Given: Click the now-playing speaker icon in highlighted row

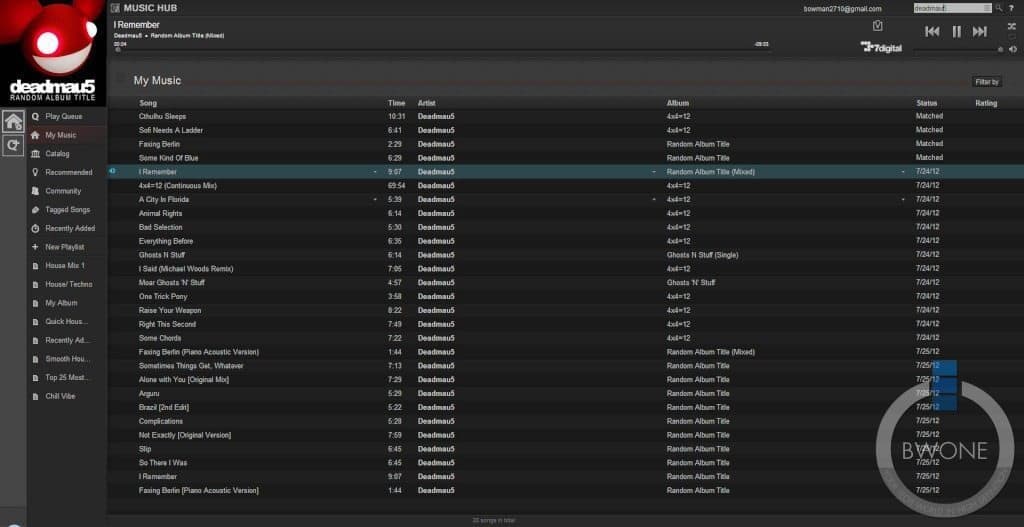Looking at the screenshot, I should pos(112,171).
